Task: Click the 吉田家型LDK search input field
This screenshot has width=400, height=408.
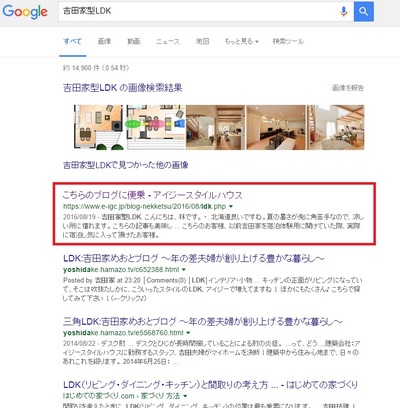Action: tap(197, 12)
